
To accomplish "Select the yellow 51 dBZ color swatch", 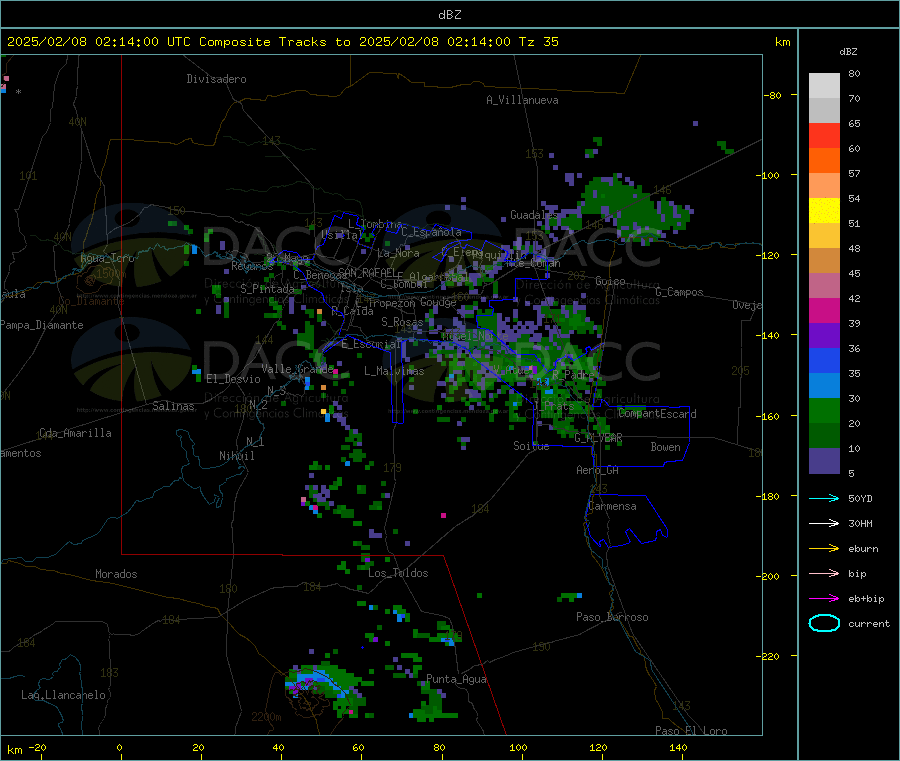I will [x=824, y=211].
